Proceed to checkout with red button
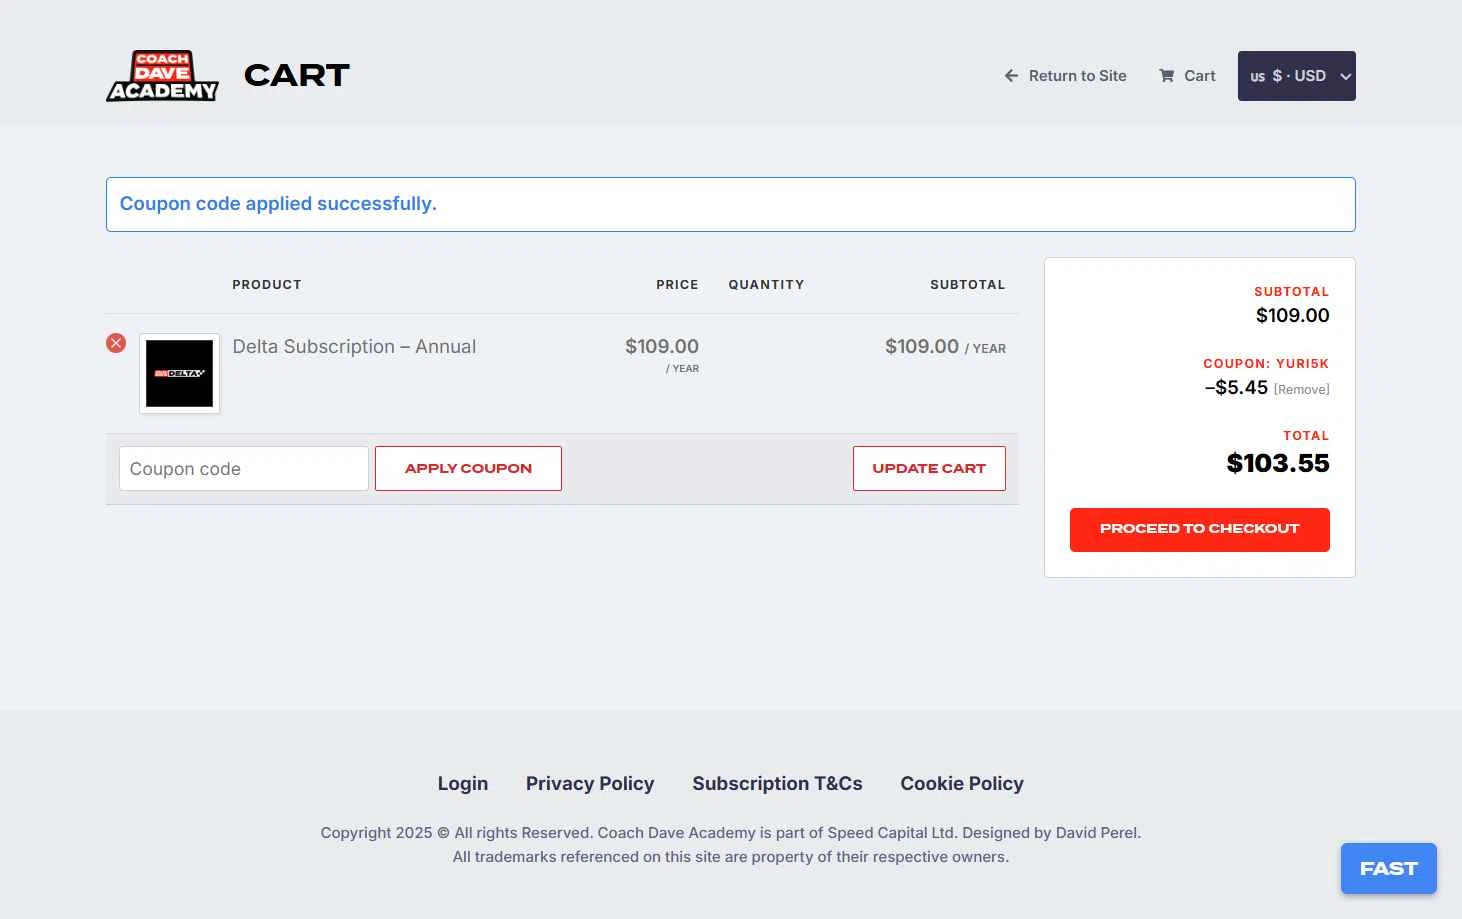 pyautogui.click(x=1200, y=530)
